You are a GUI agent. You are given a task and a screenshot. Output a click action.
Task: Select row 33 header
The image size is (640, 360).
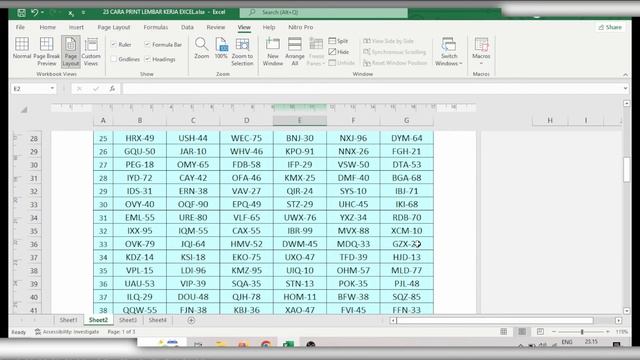33,204
